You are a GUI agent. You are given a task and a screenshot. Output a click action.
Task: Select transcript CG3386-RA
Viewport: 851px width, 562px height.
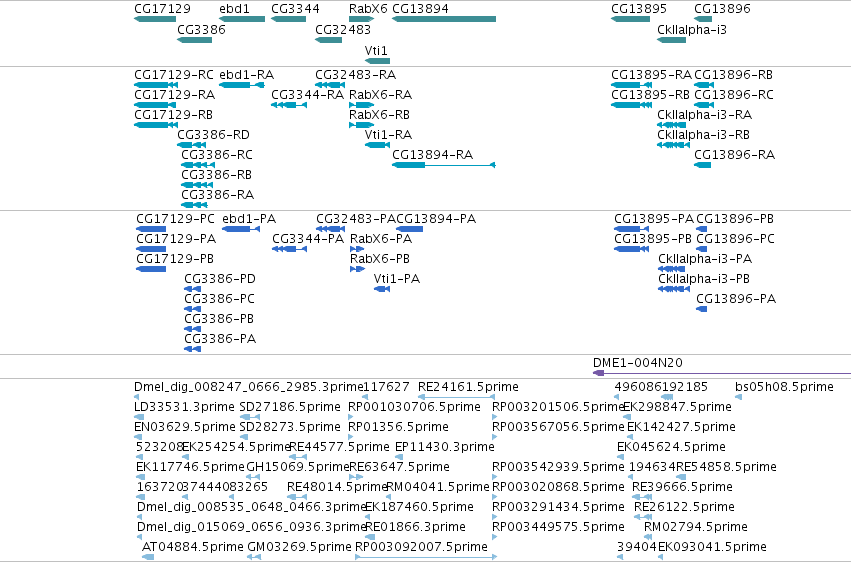194,205
